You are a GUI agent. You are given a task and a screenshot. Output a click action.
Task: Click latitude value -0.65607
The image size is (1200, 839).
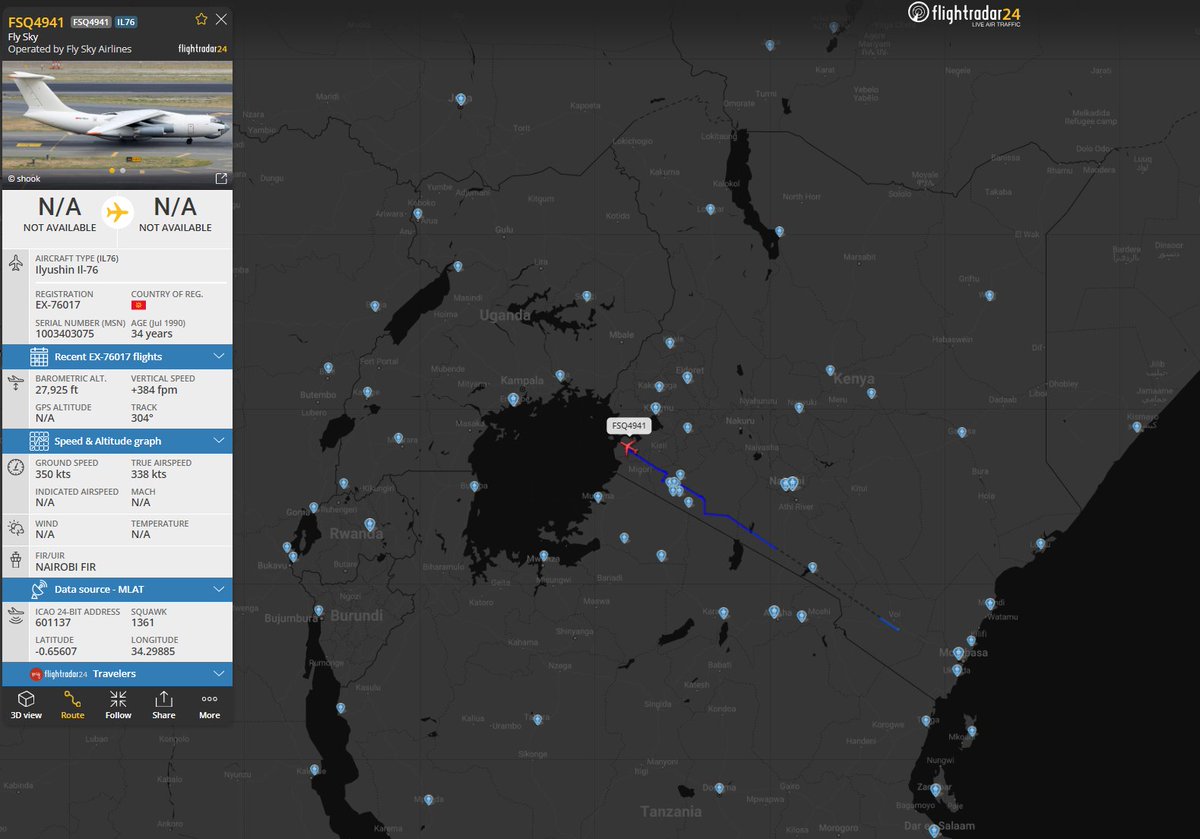point(56,651)
